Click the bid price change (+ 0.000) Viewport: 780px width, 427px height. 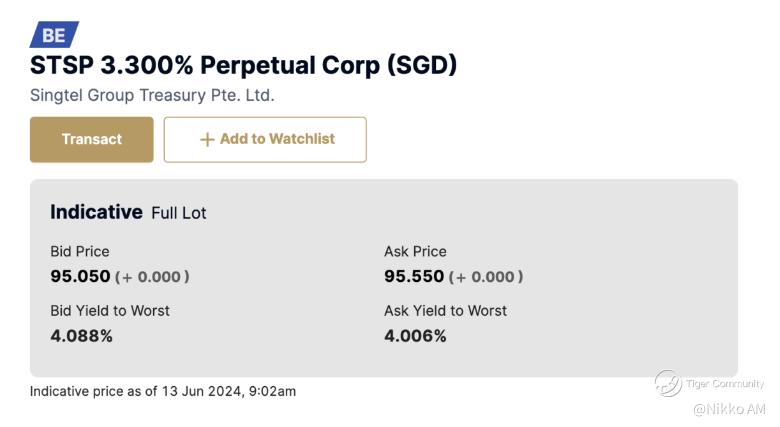pos(152,277)
